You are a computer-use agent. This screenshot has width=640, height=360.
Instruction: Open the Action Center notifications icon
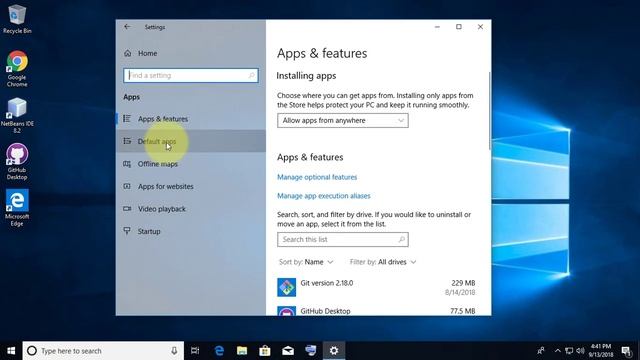[x=626, y=351]
